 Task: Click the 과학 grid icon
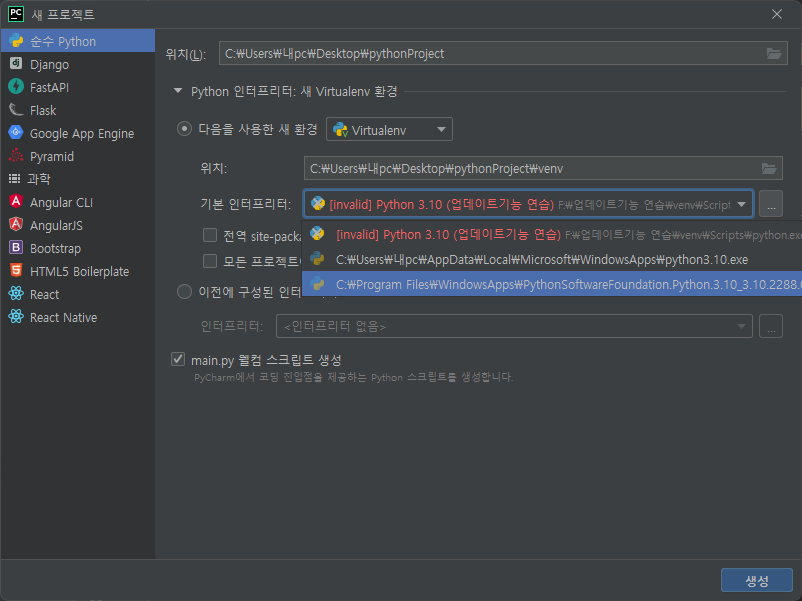tap(15, 179)
